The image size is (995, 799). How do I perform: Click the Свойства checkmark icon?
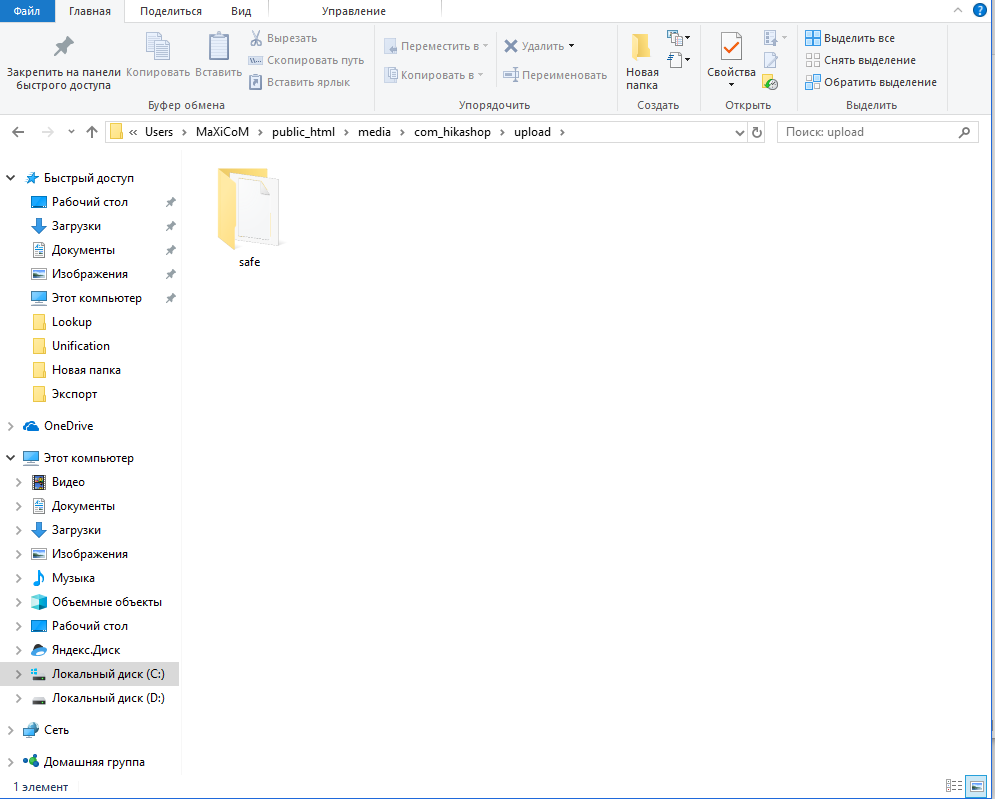(x=731, y=47)
